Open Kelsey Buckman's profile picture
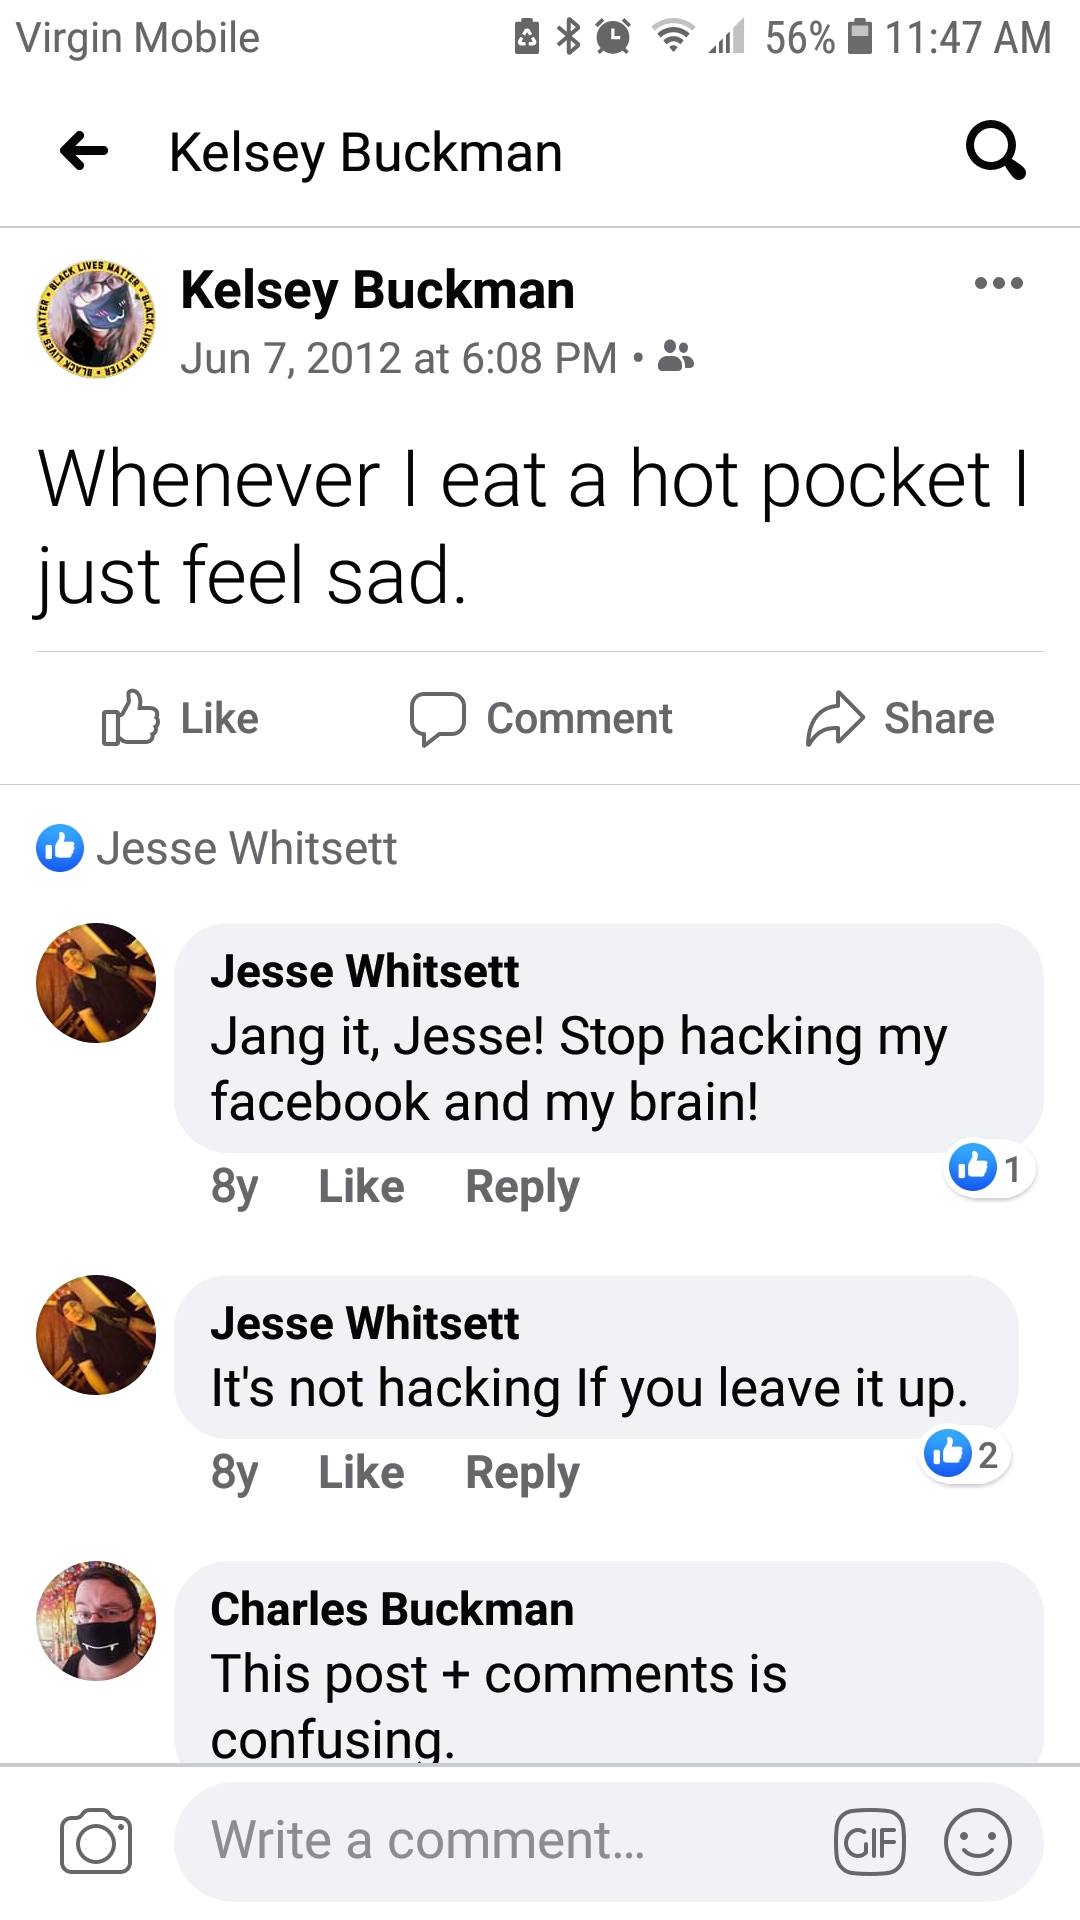Viewport: 1080px width, 1920px height. [x=96, y=320]
